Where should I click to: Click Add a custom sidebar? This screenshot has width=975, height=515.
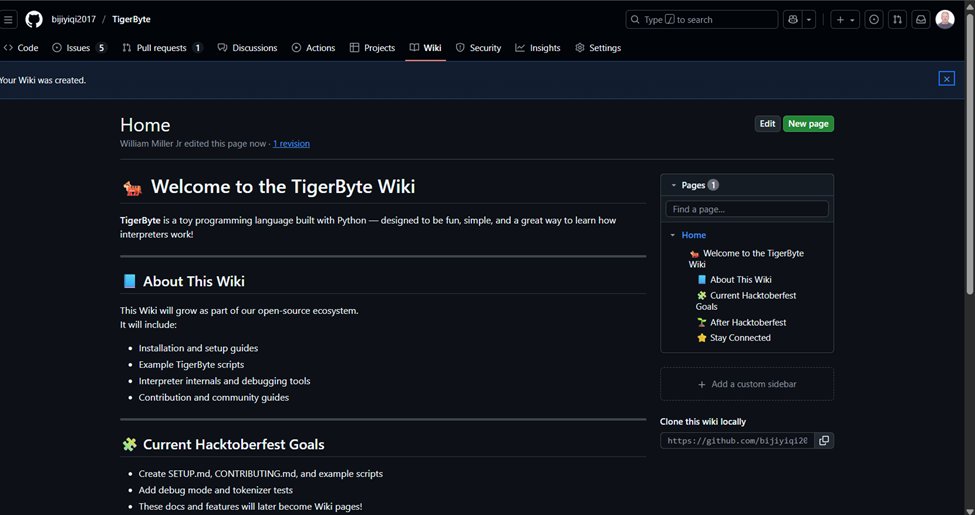(747, 384)
